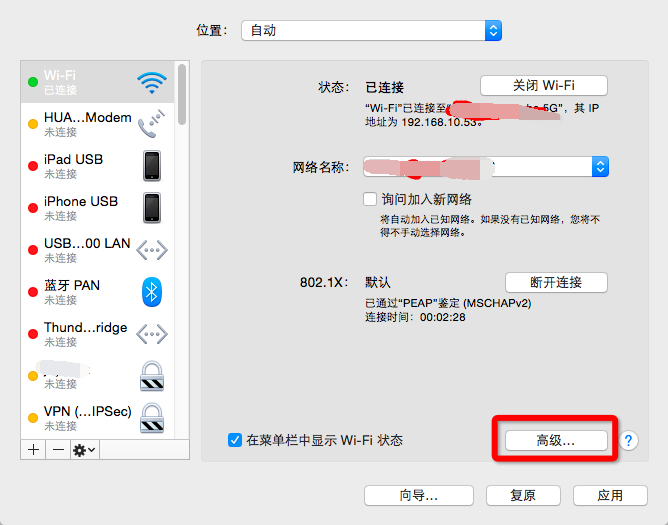Screen dimensions: 668x525
Task: Click the VPN (IPSec) padlock icon
Action: 152,417
